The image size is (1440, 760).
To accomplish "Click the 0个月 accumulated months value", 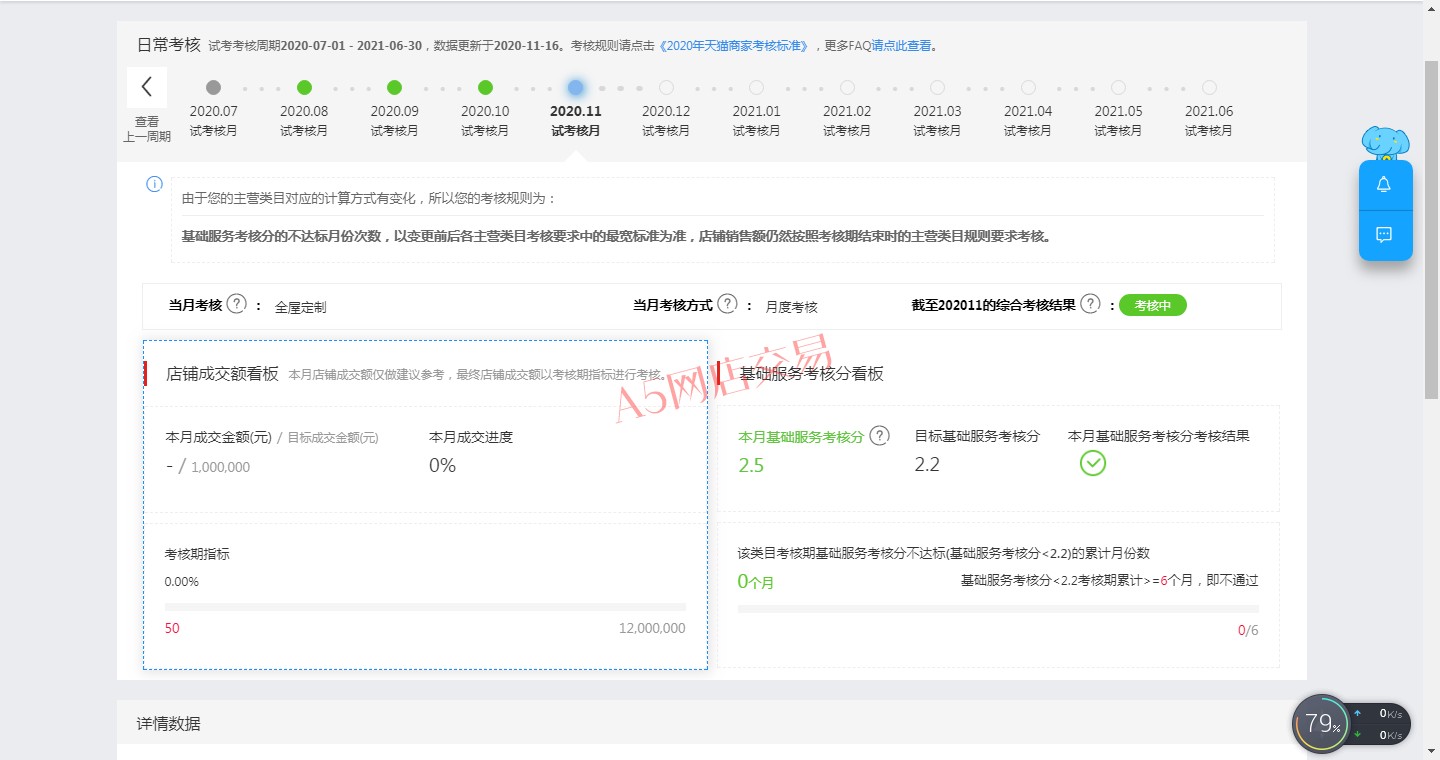I will (x=756, y=582).
